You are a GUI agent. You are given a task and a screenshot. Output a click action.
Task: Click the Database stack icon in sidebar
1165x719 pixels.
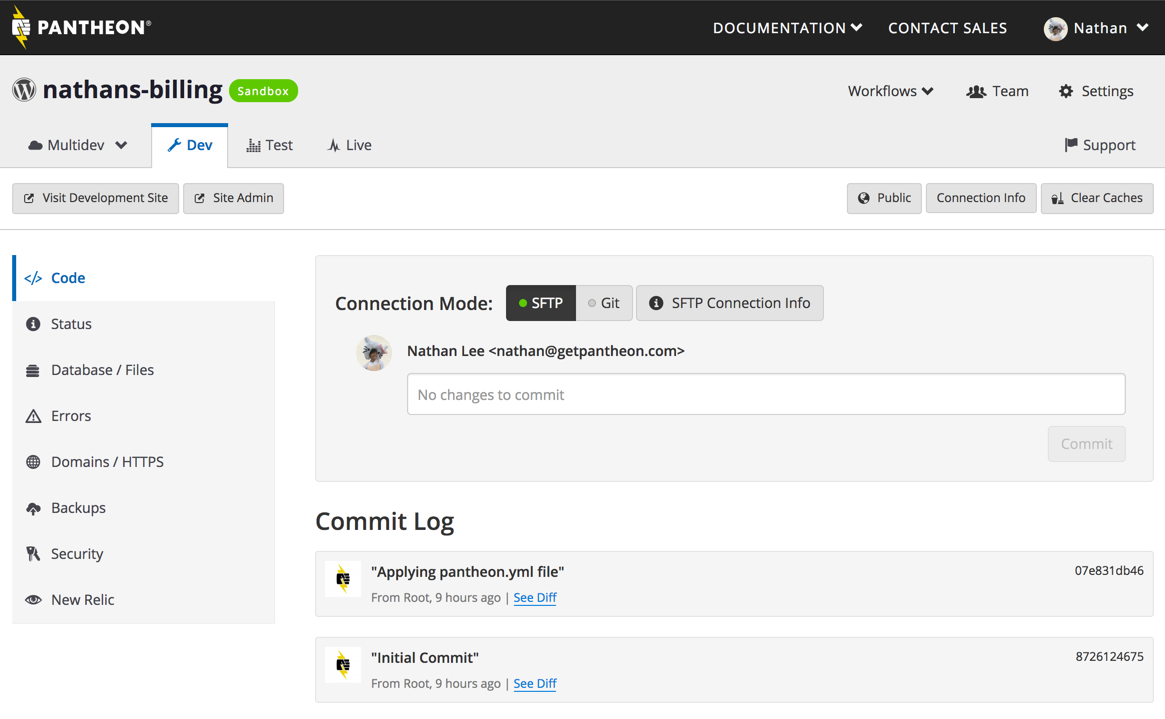tap(33, 371)
